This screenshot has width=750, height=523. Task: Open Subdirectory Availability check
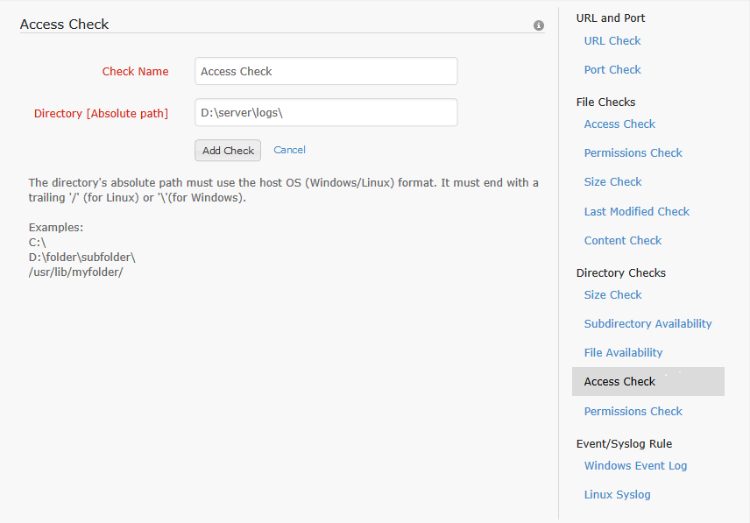[x=647, y=324]
